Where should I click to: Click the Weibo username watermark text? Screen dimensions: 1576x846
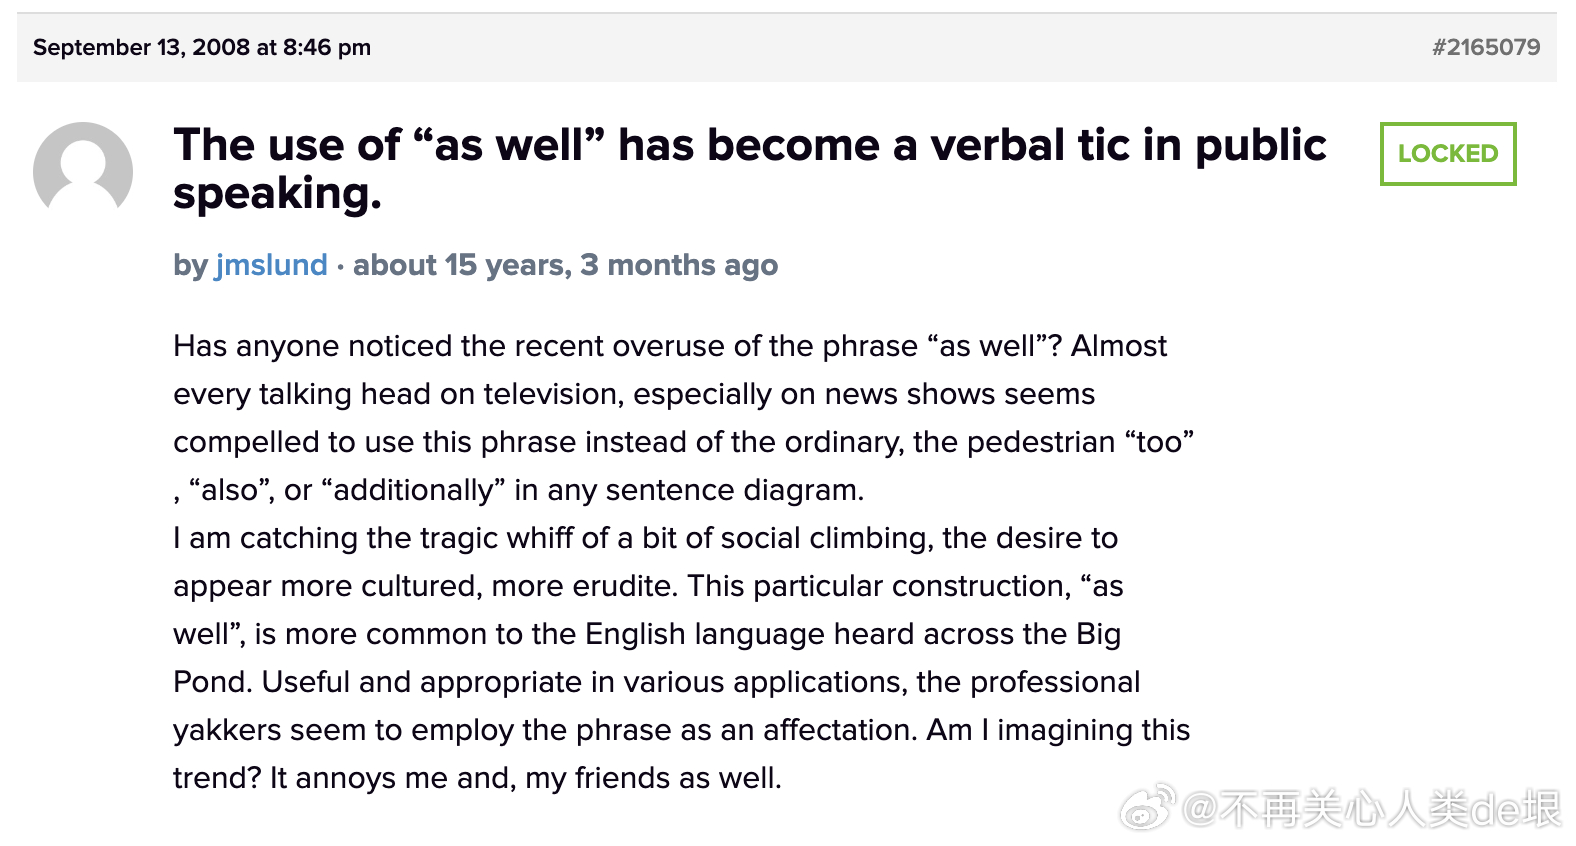(1370, 809)
